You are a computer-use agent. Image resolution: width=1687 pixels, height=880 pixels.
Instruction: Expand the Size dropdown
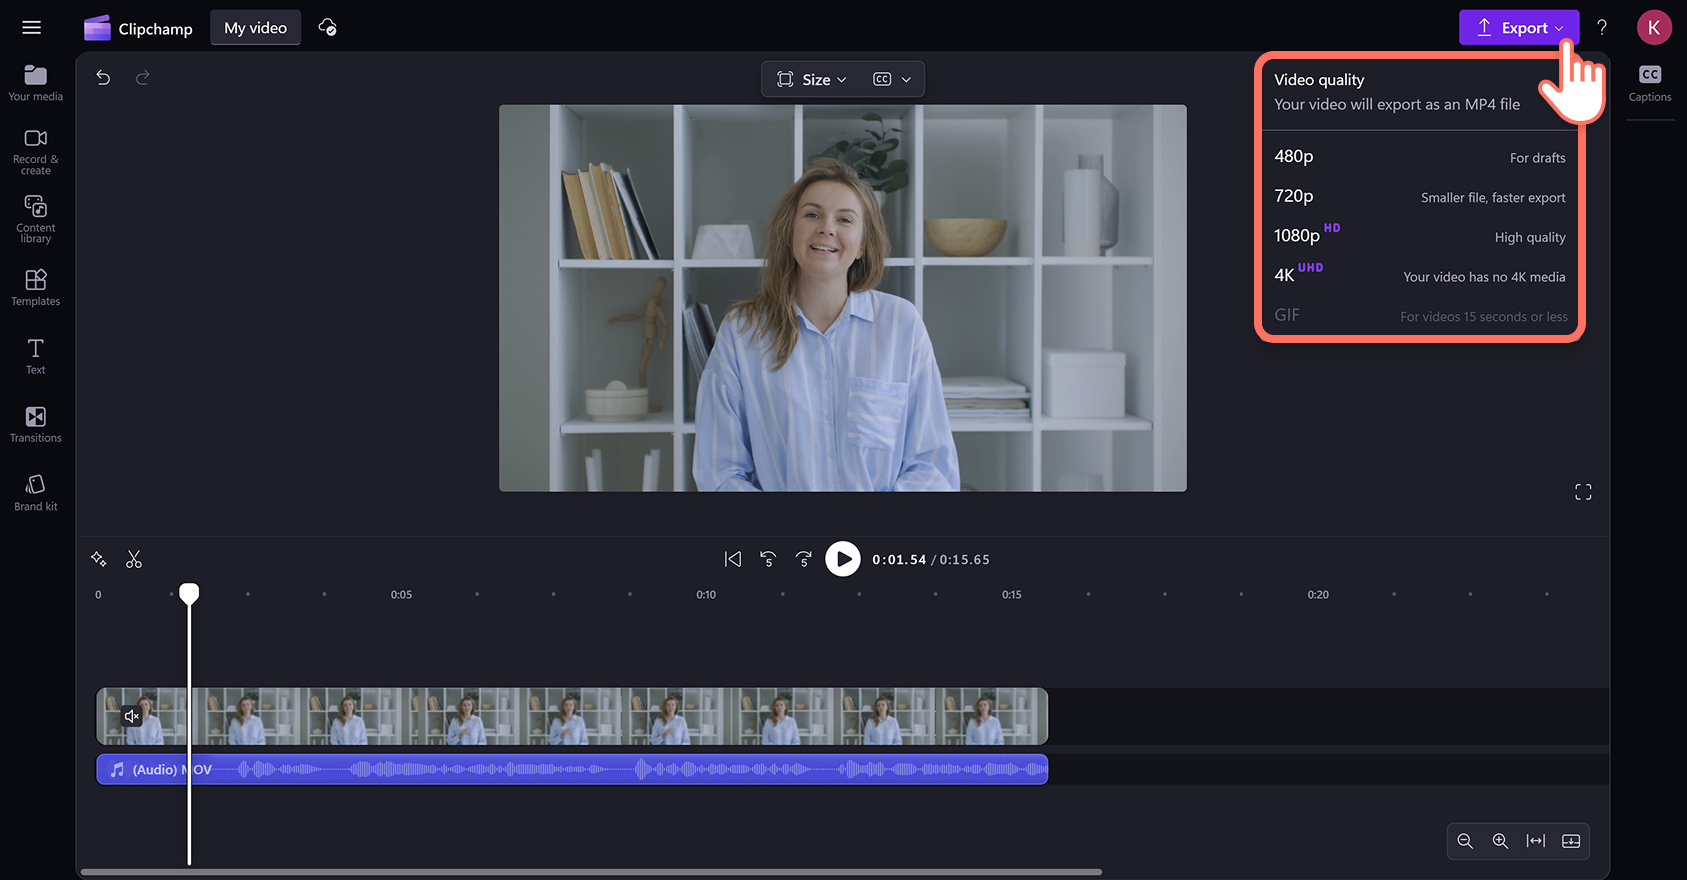pos(812,79)
